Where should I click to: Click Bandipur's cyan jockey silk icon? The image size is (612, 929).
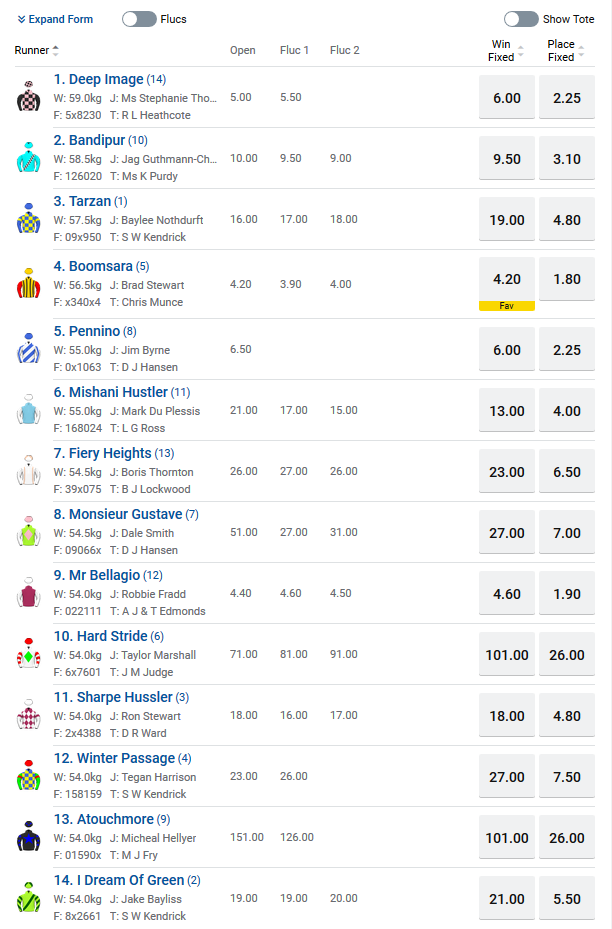point(28,158)
